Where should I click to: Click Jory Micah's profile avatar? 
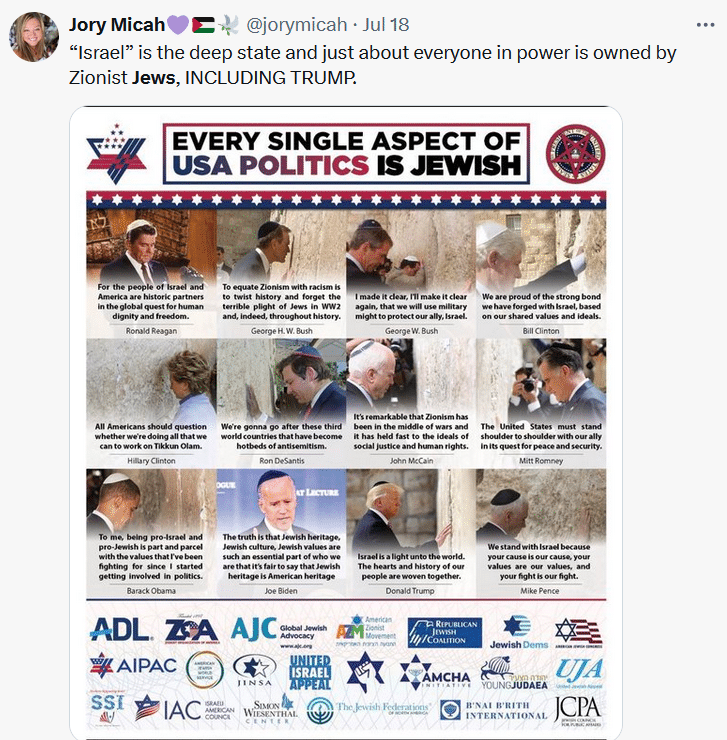(34, 37)
